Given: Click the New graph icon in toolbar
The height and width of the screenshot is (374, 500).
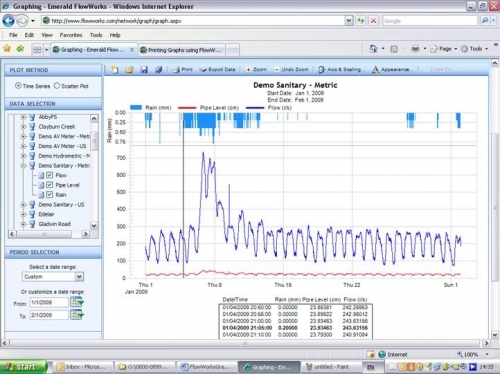Looking at the screenshot, I should 115,69.
